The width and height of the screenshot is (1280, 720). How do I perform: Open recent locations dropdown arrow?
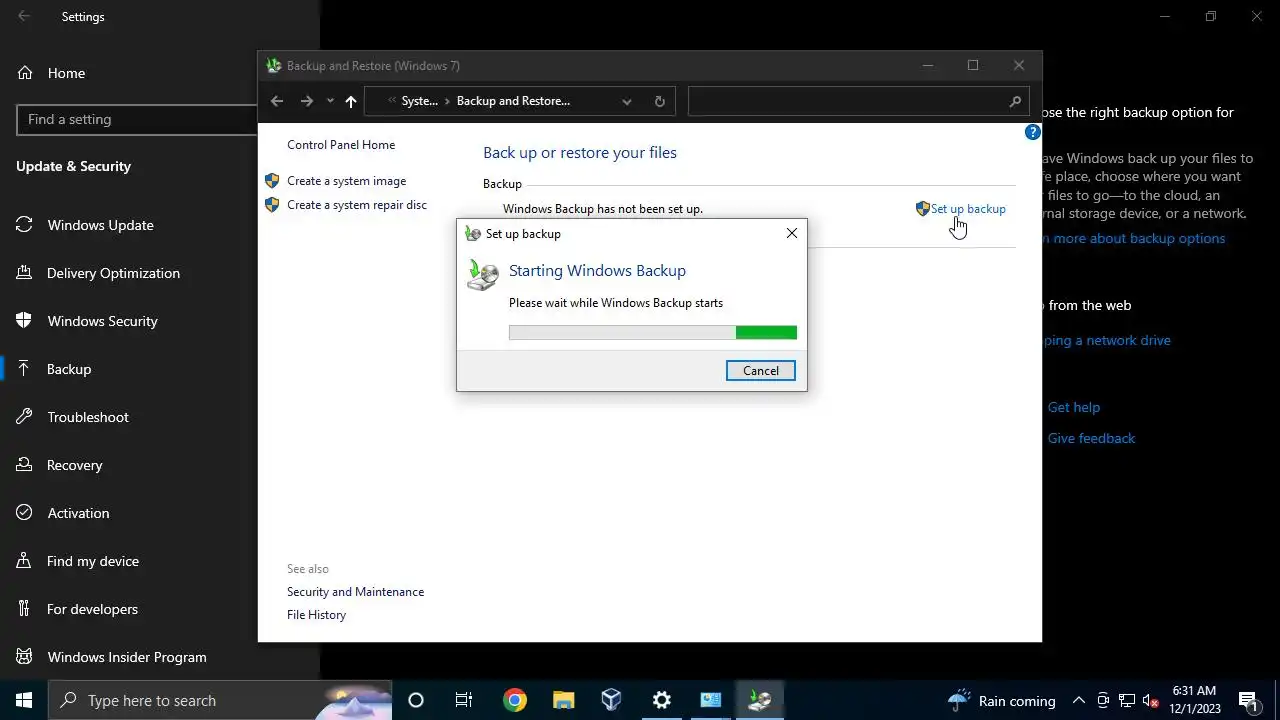point(330,101)
